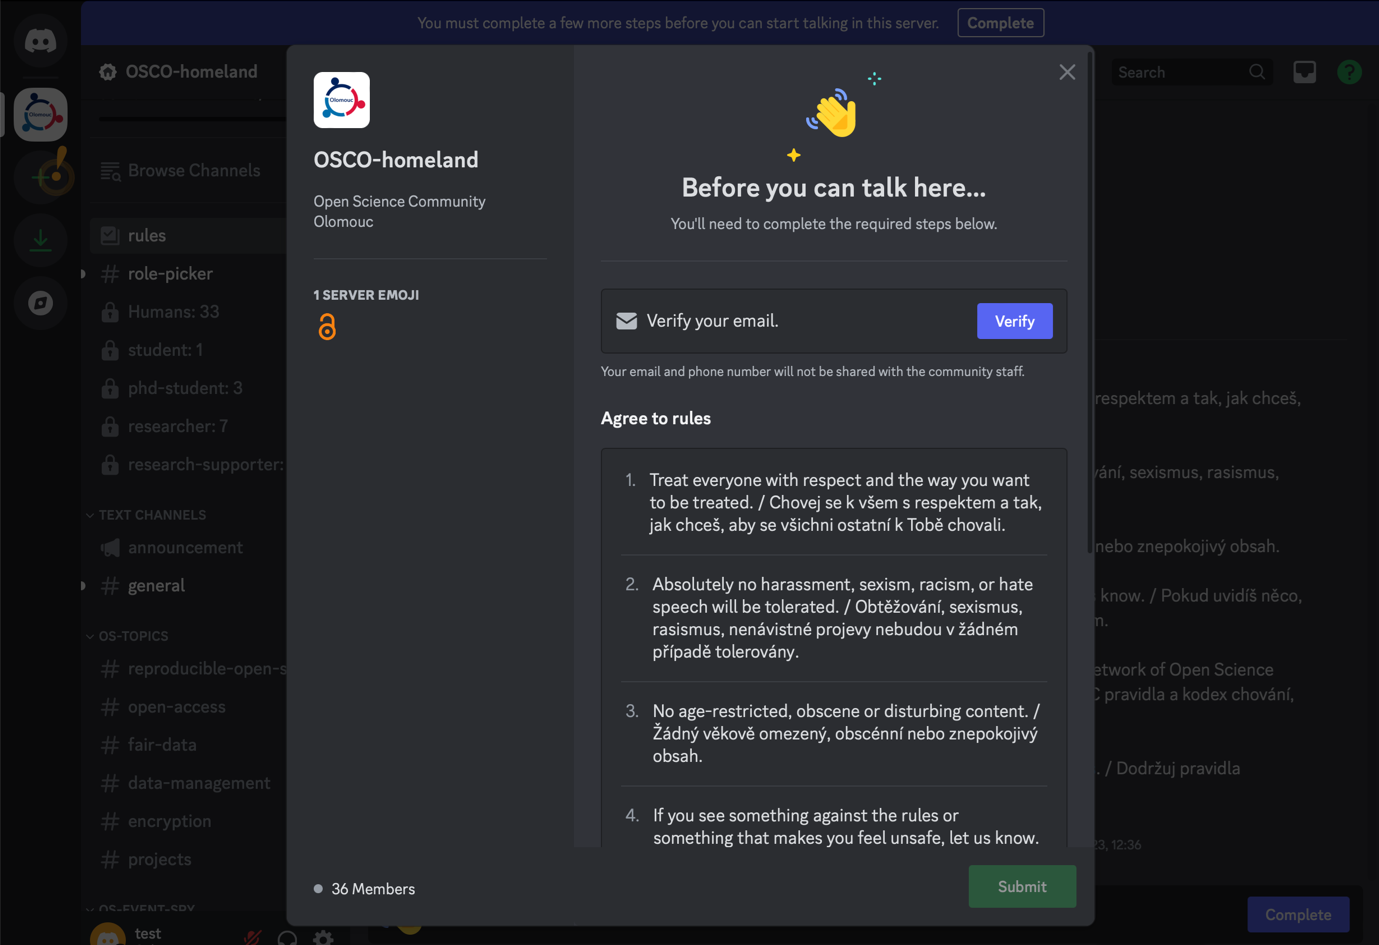Toggle deafen headphones icon

click(x=288, y=937)
